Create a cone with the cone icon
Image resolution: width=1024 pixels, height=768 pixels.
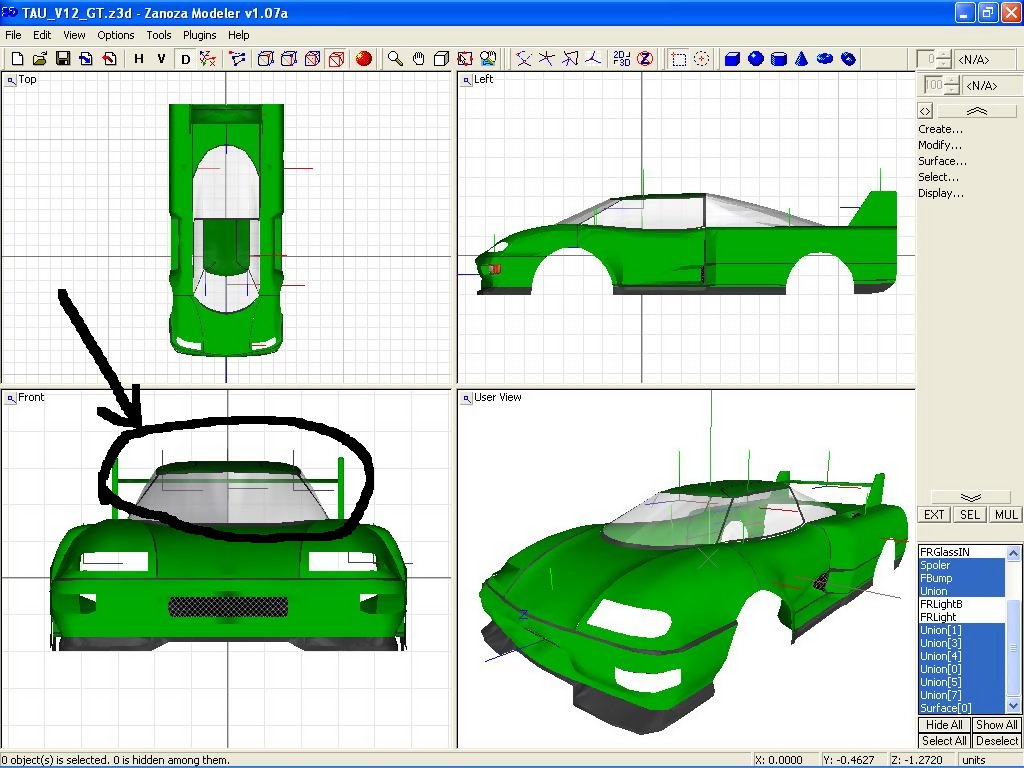point(802,59)
